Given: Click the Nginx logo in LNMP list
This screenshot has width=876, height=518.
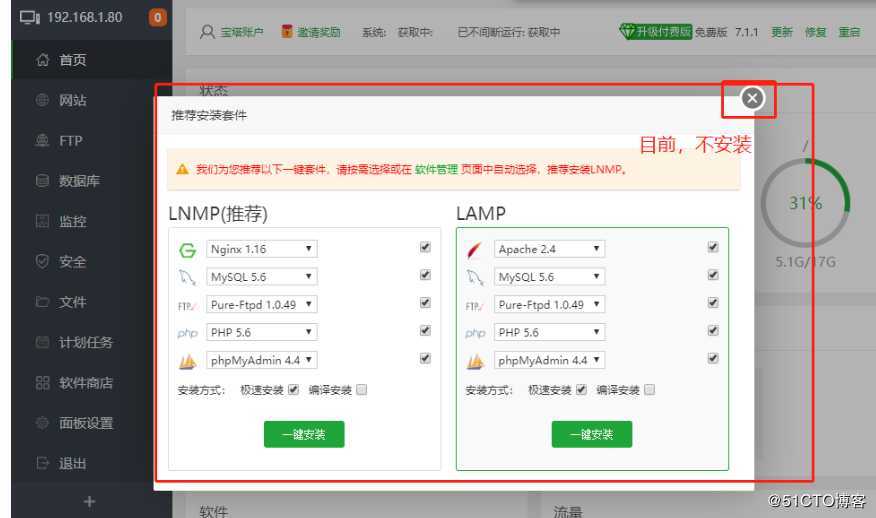Looking at the screenshot, I should pos(187,250).
